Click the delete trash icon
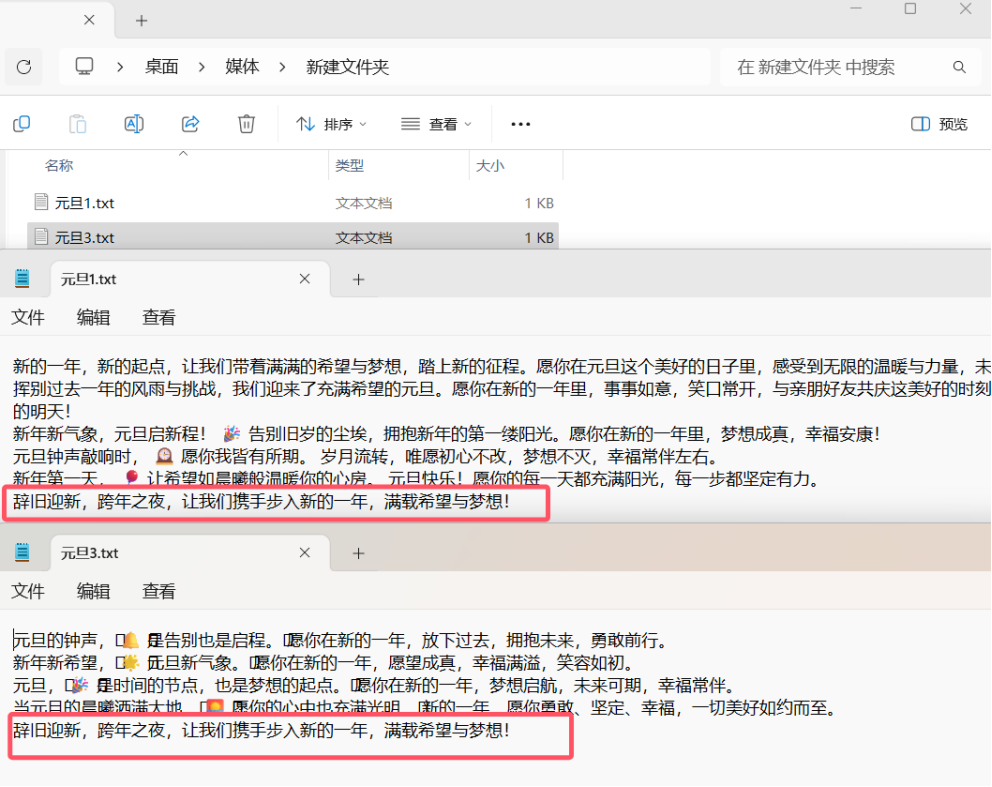This screenshot has height=787, width=992. (x=246, y=124)
